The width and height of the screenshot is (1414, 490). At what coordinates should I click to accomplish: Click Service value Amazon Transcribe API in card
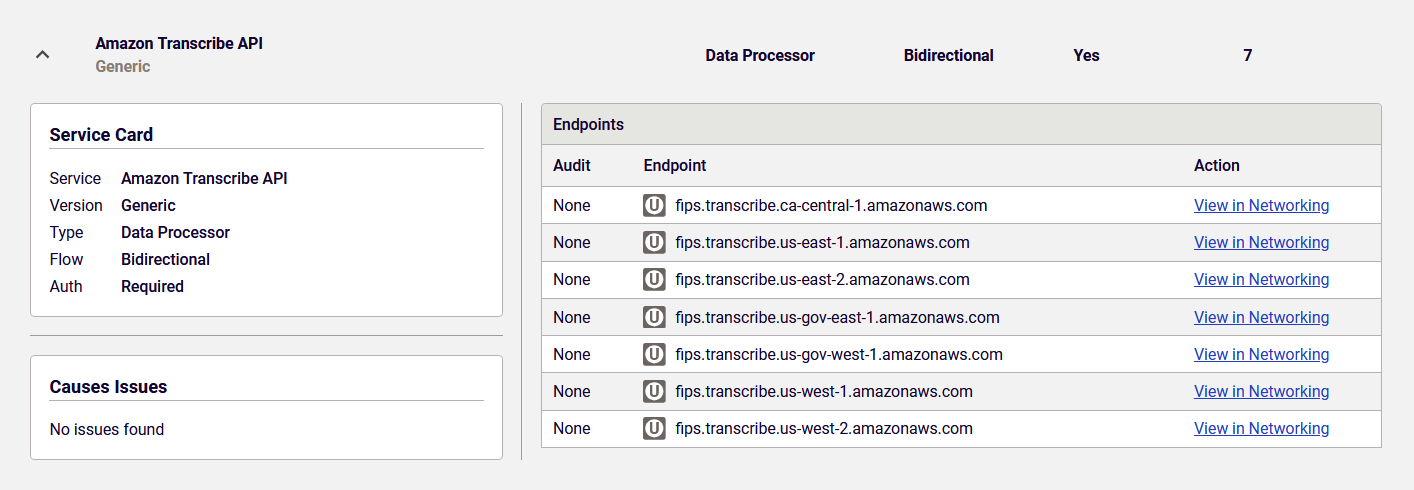coord(204,179)
